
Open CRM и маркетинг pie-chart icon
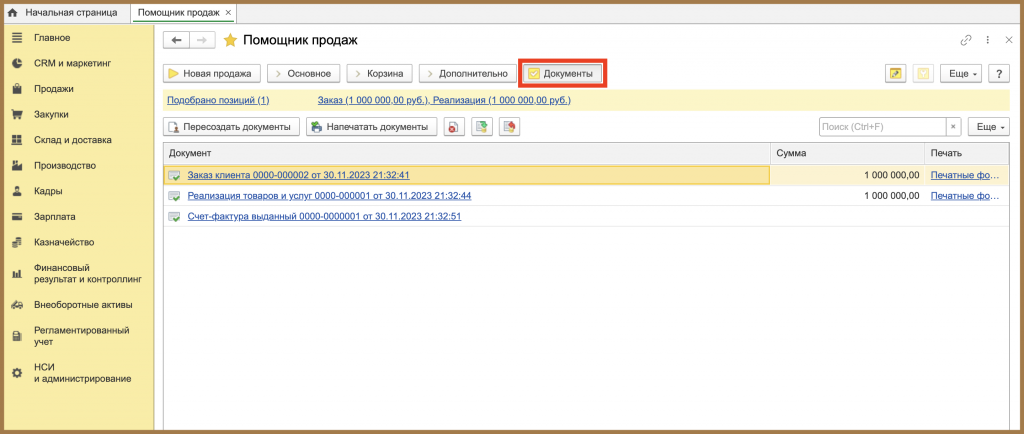click(18, 63)
